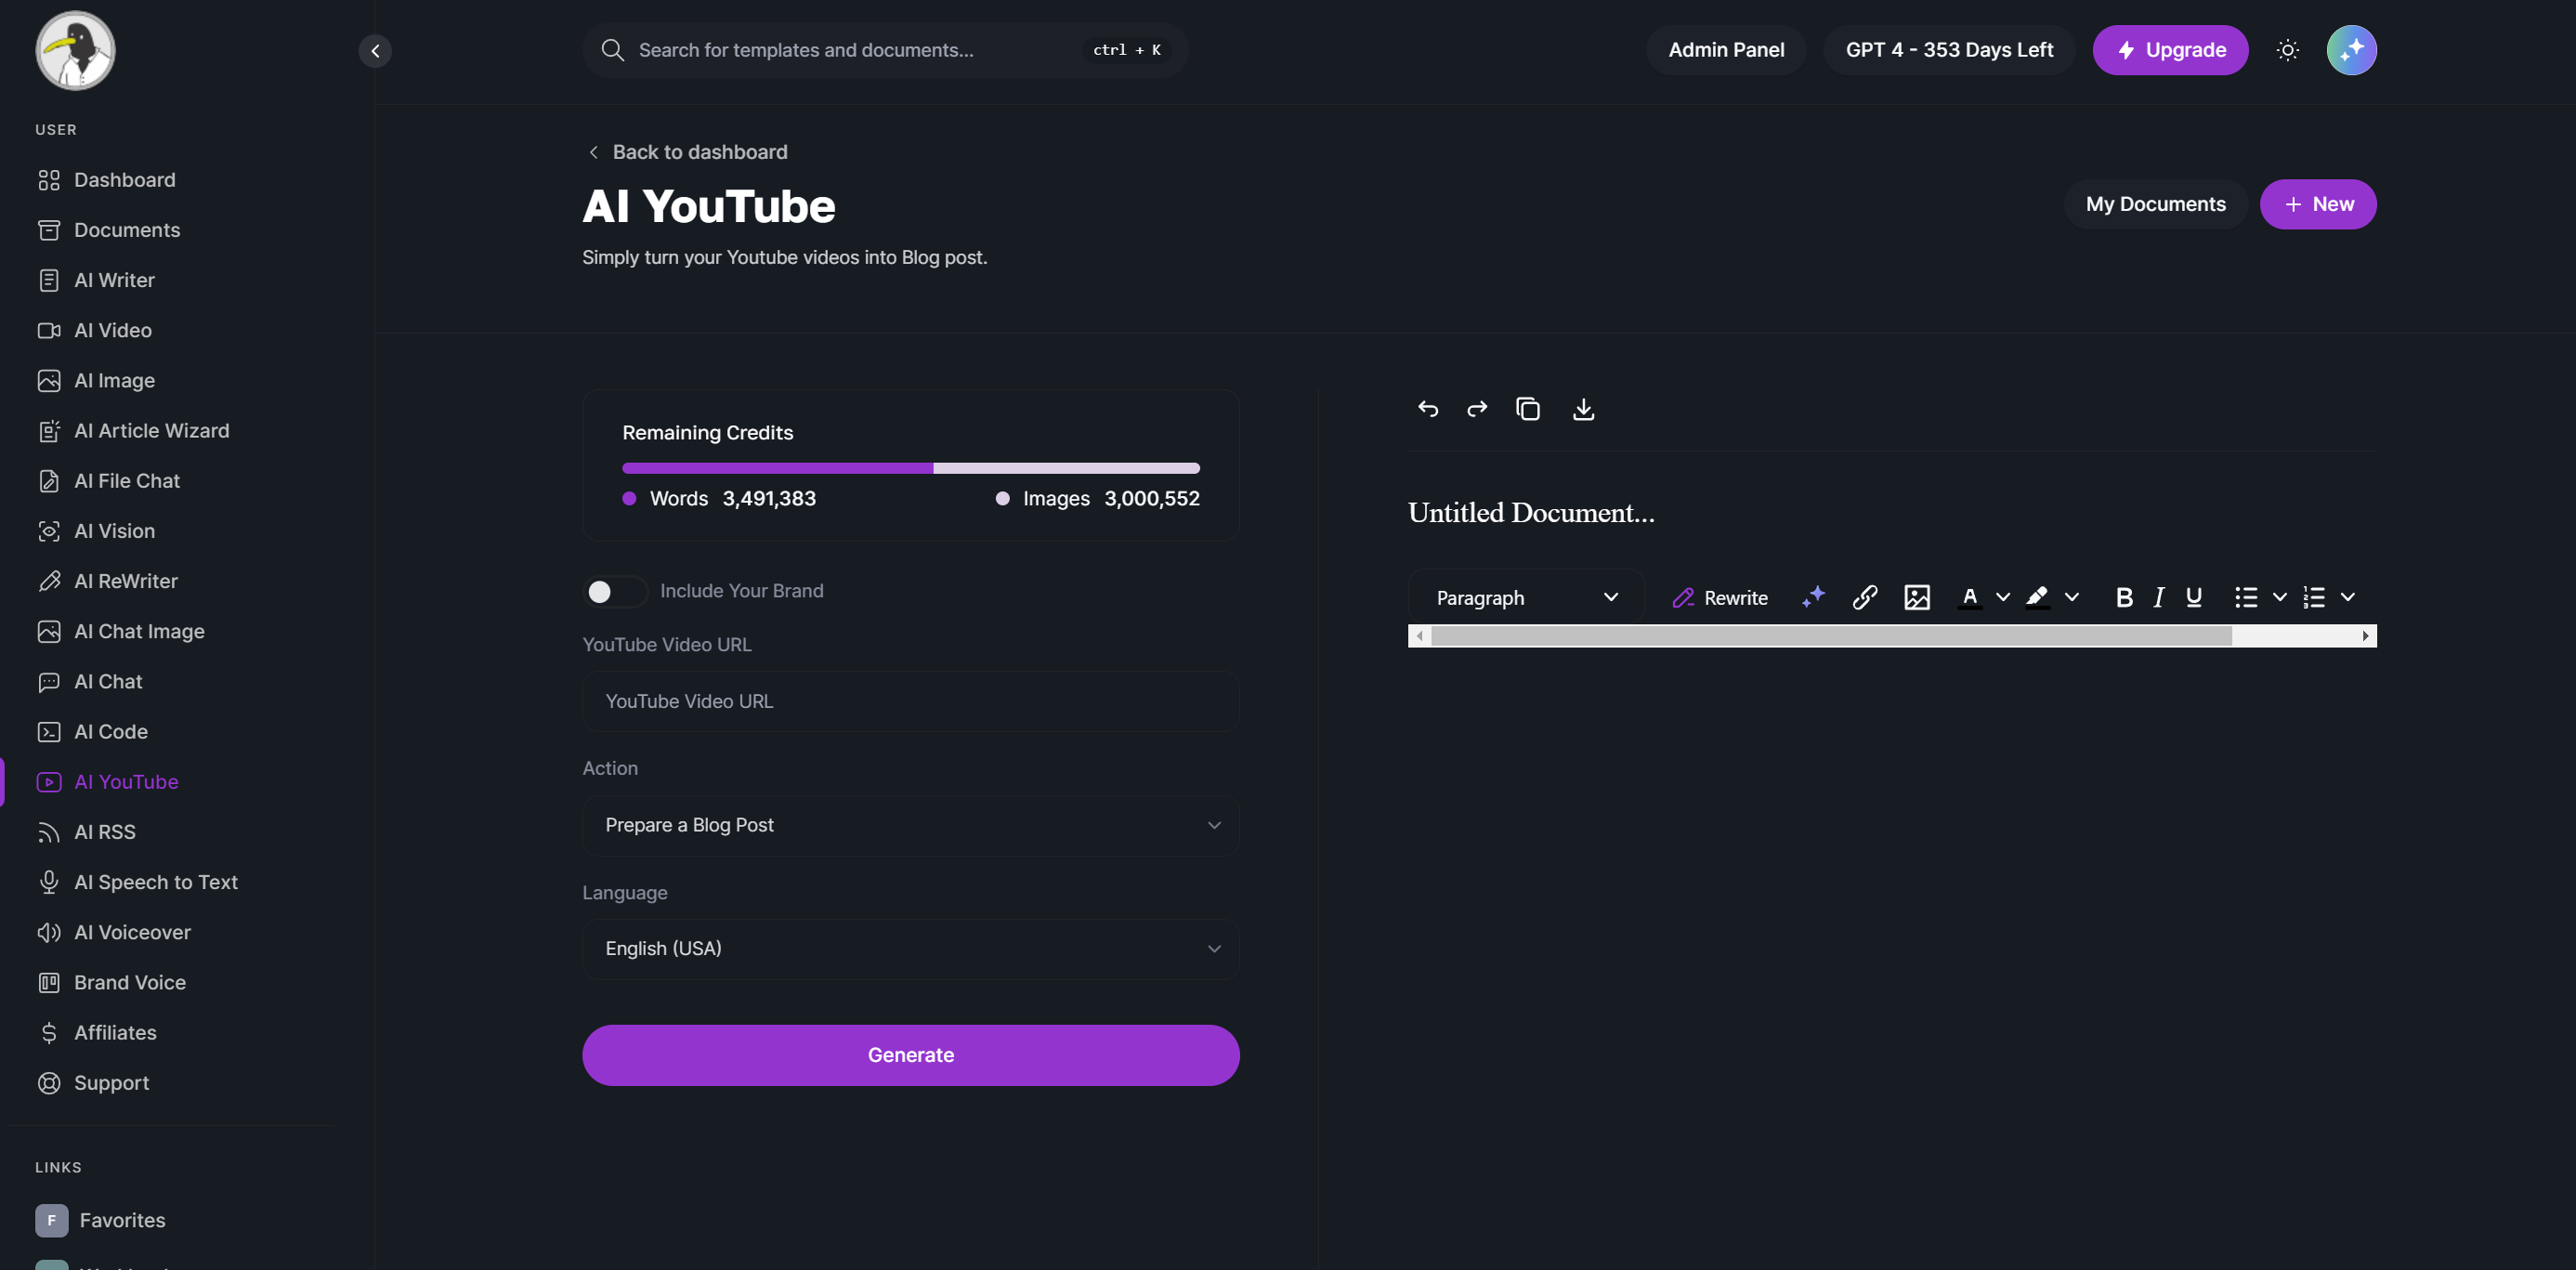Copy document content with copy icon
The width and height of the screenshot is (2576, 1270).
coord(1528,409)
